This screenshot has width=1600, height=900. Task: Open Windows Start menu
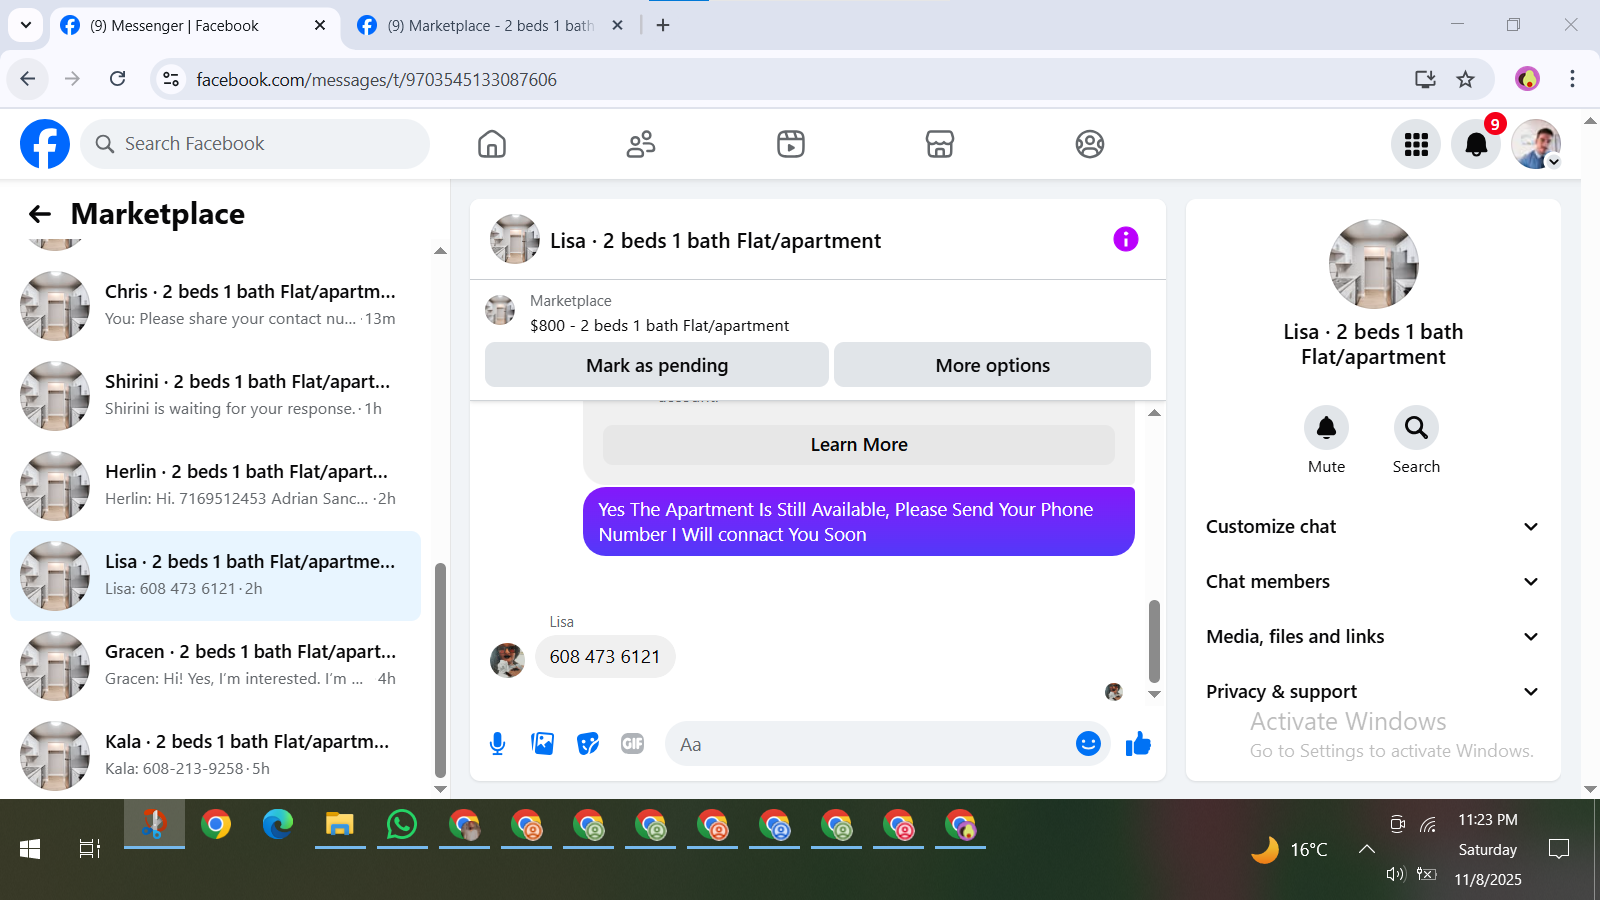pos(30,849)
